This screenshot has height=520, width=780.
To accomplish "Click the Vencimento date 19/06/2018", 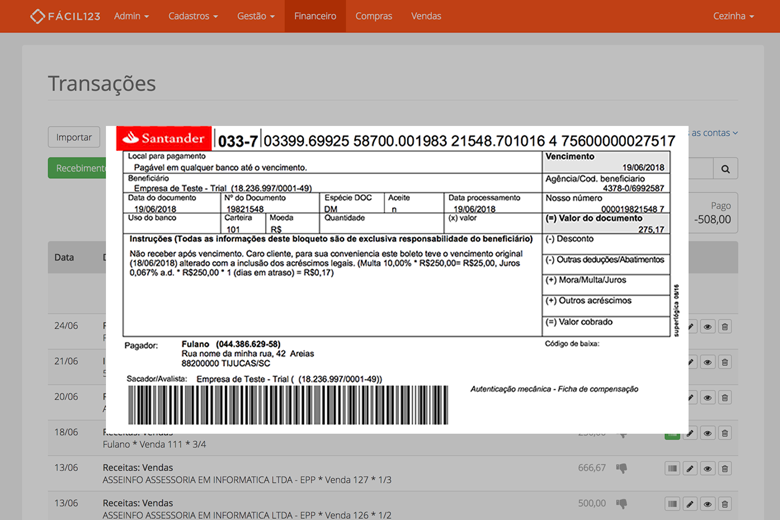I will click(643, 168).
